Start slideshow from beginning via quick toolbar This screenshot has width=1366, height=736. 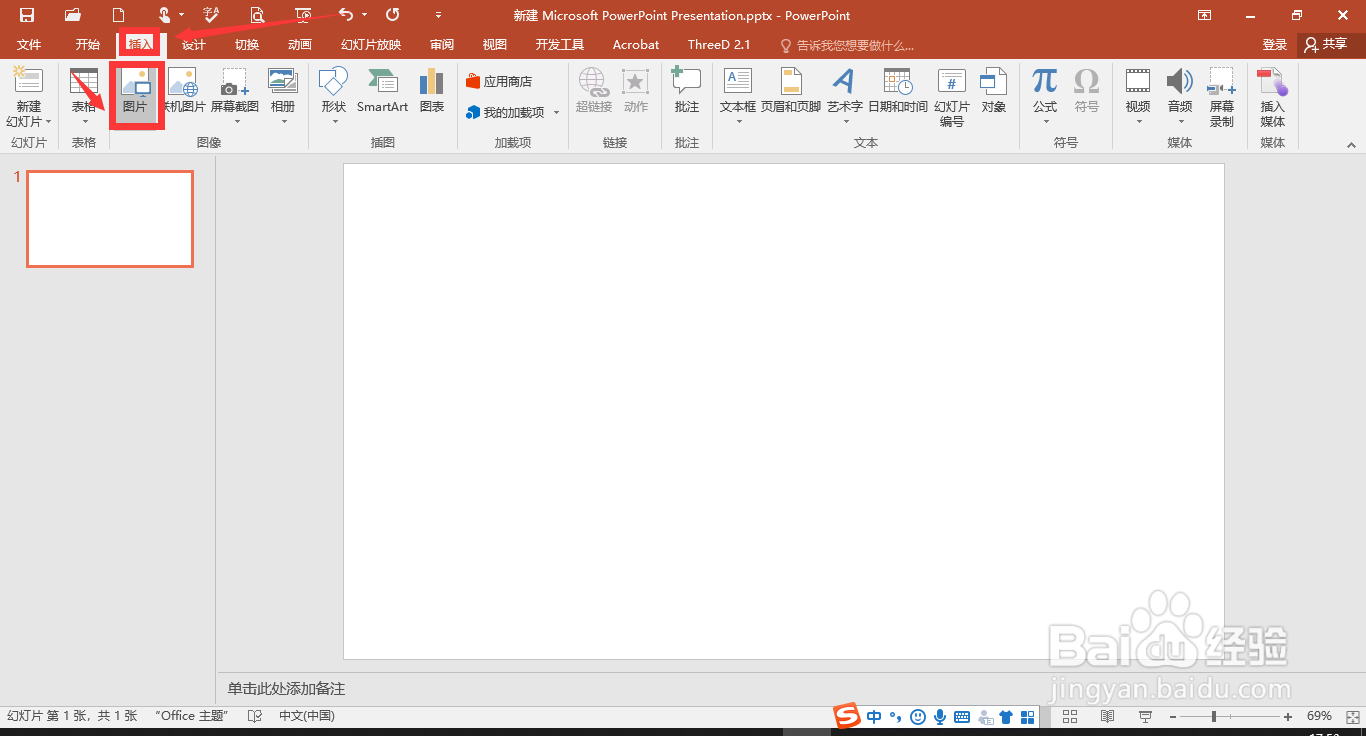point(303,15)
